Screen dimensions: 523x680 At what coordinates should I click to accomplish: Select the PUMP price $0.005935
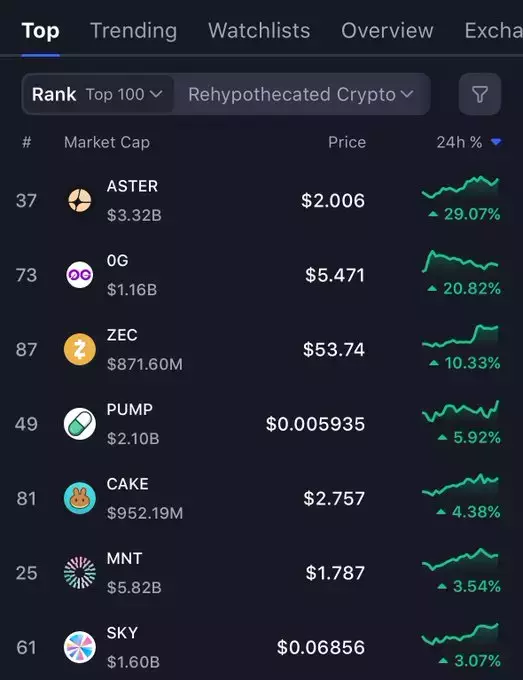[315, 424]
